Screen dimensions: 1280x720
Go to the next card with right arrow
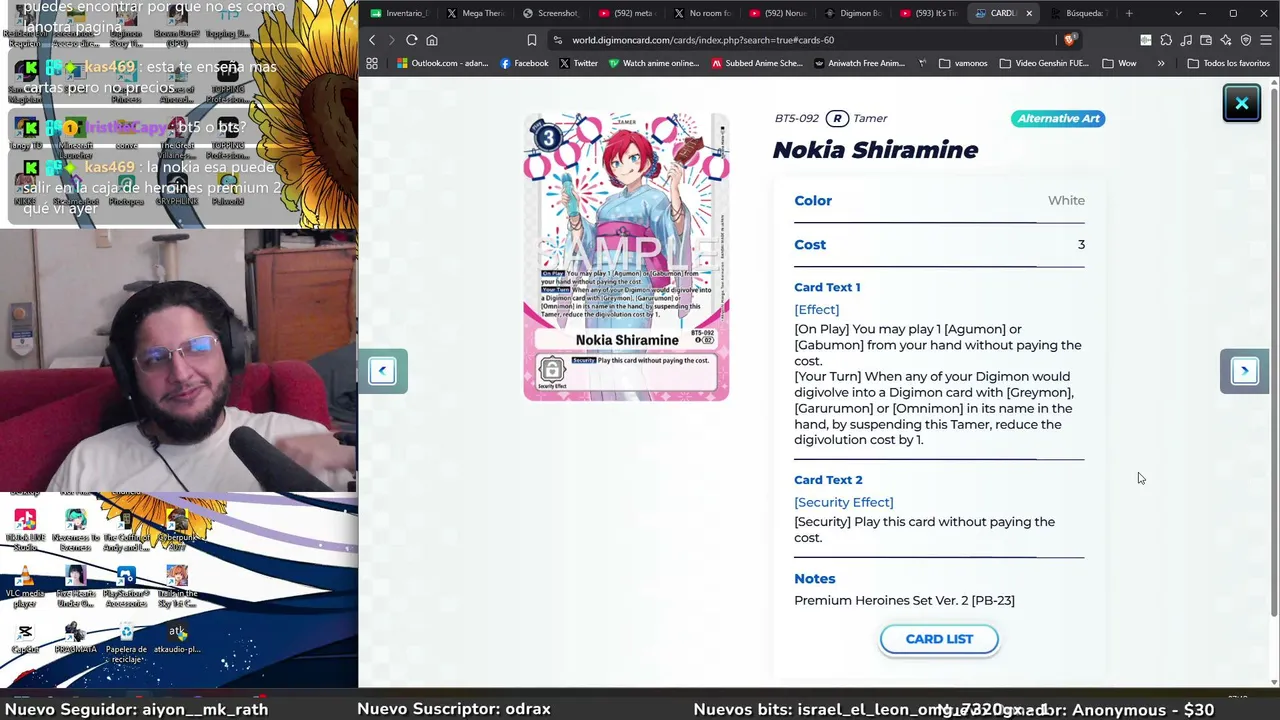pyautogui.click(x=1244, y=371)
